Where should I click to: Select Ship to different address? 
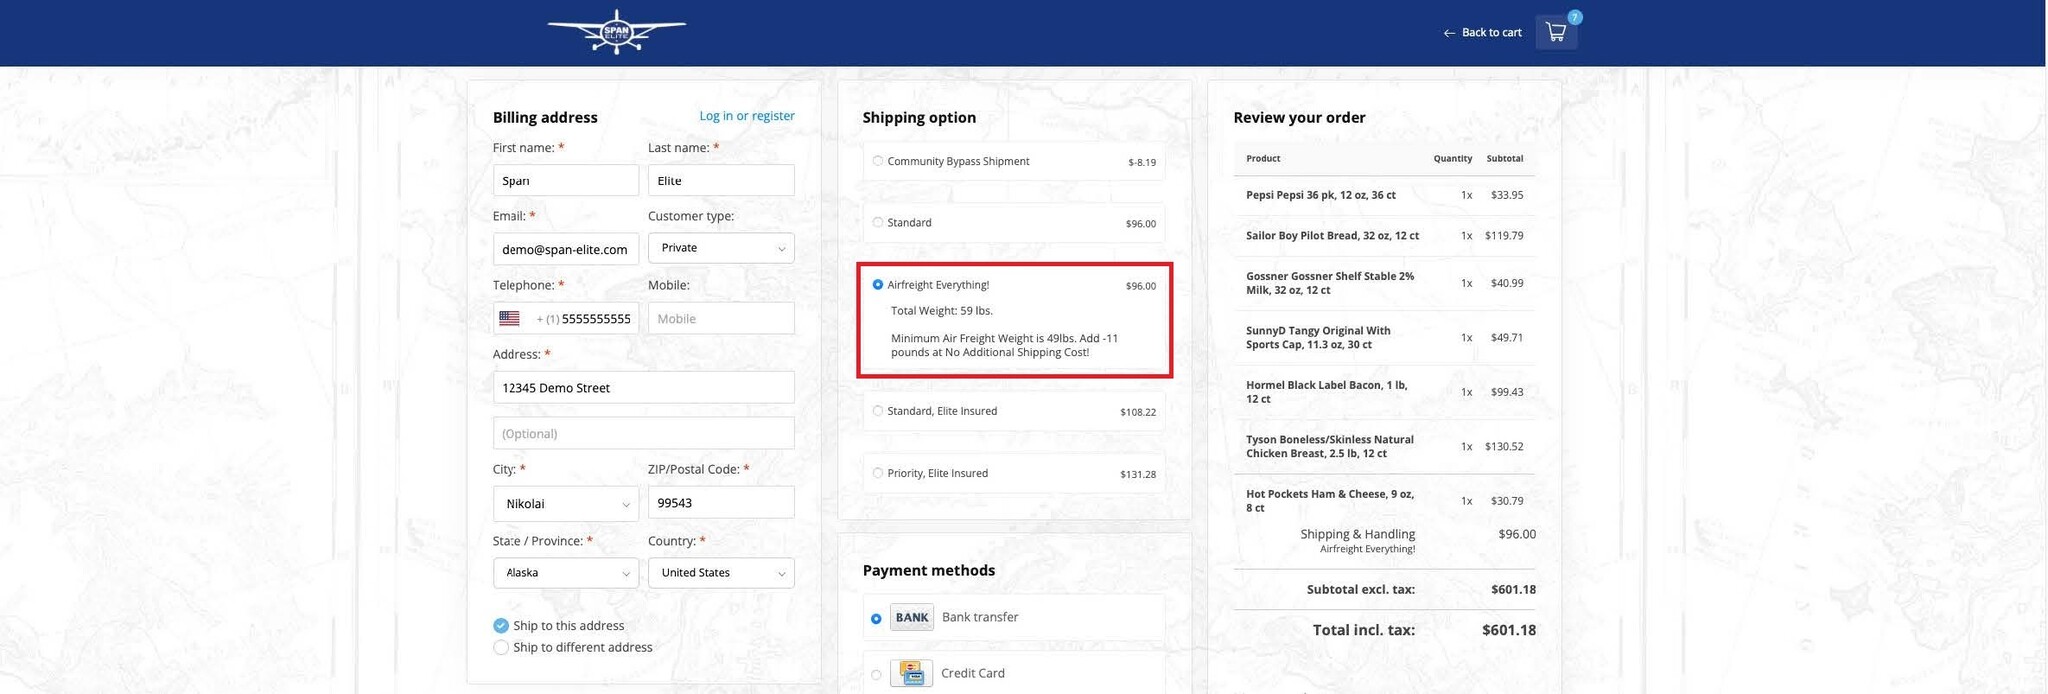coord(501,647)
